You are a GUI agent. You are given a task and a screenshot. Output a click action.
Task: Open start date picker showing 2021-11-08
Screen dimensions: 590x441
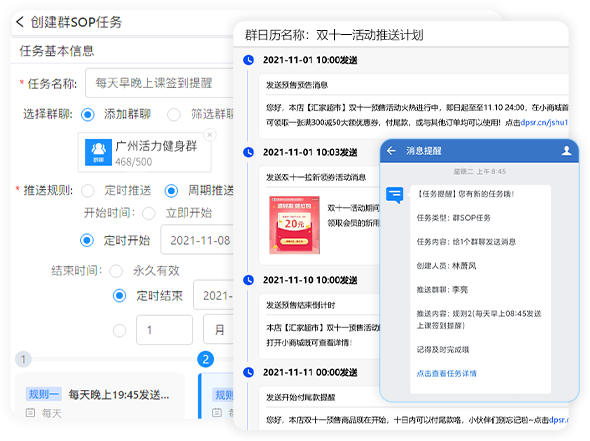tap(198, 240)
